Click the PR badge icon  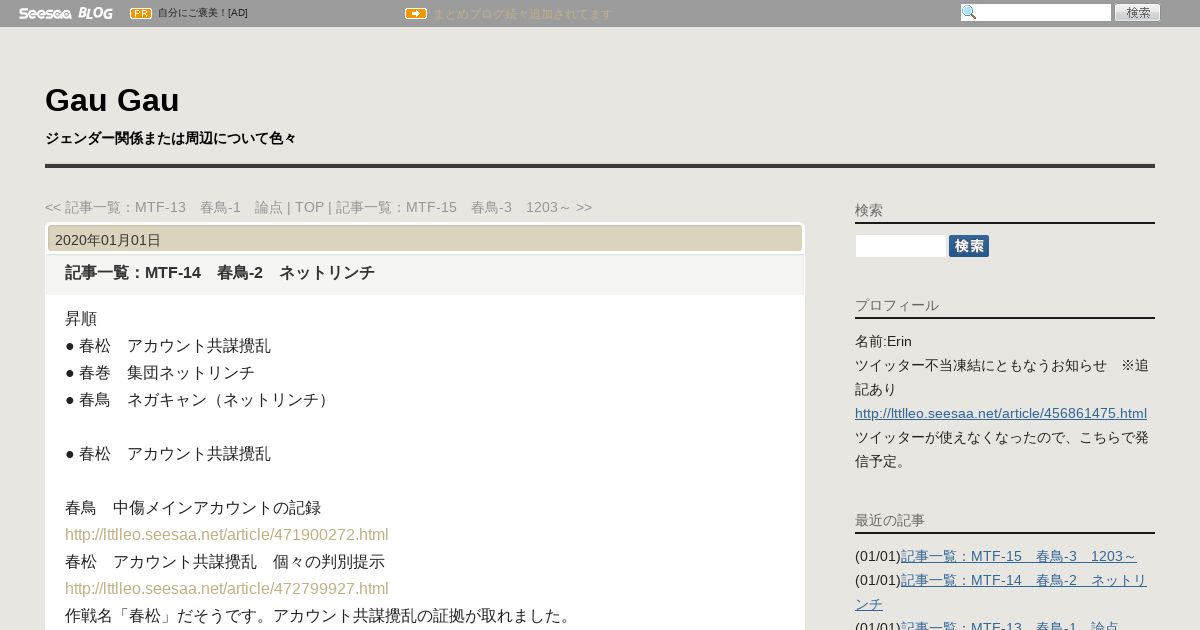(141, 13)
